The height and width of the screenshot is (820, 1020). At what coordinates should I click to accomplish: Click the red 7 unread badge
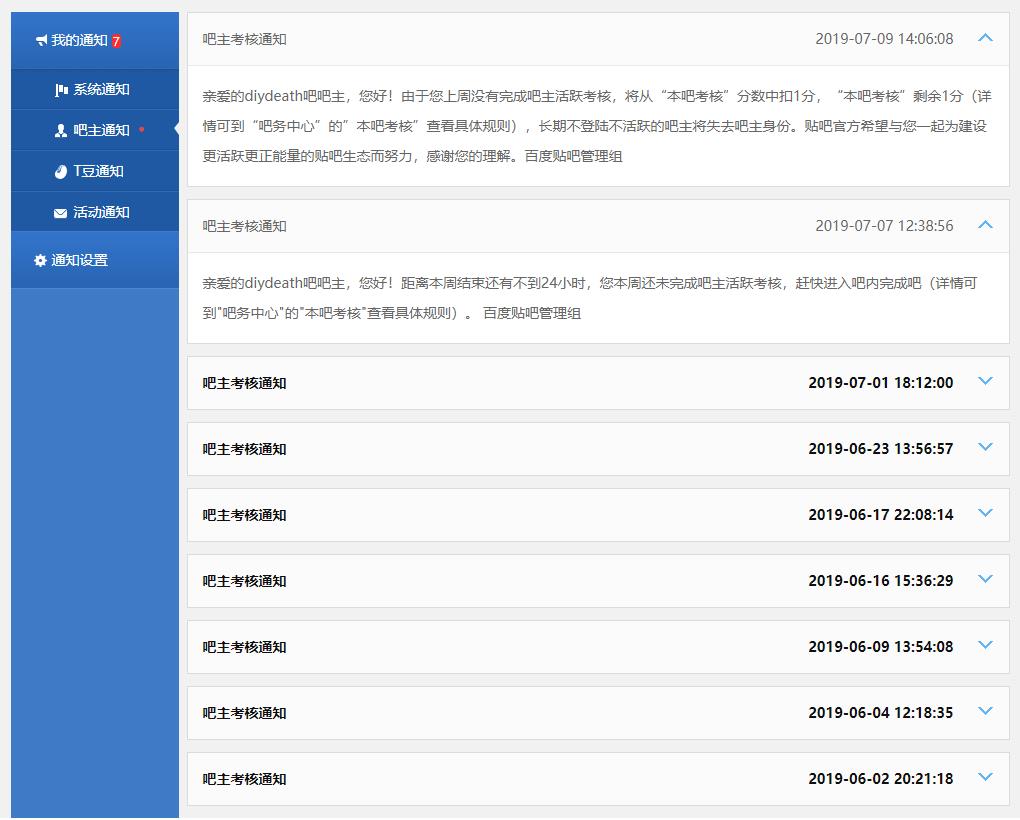(x=116, y=41)
